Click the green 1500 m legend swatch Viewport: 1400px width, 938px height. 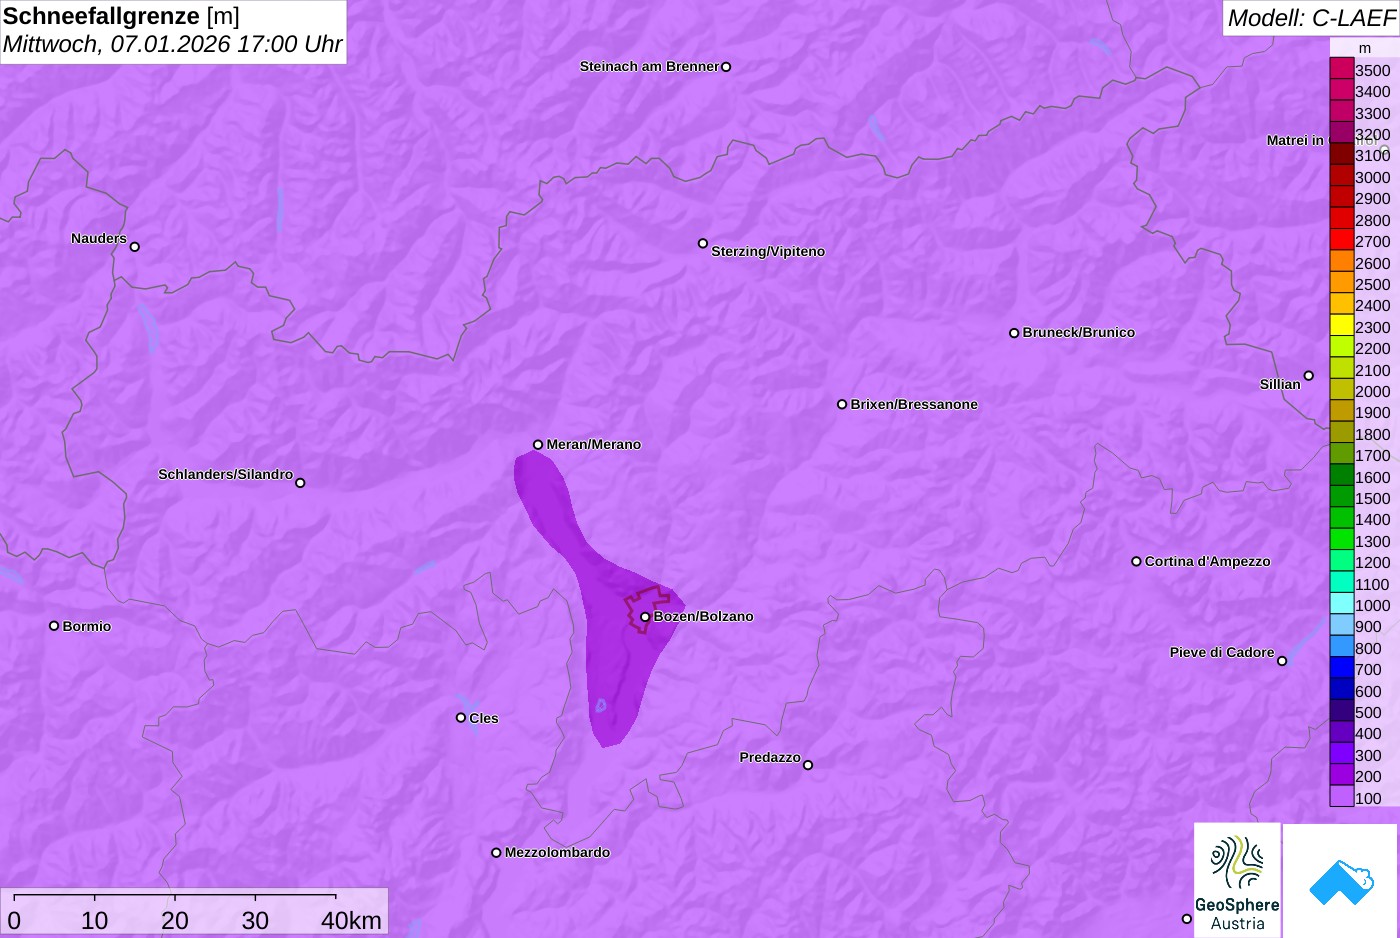[1341, 497]
